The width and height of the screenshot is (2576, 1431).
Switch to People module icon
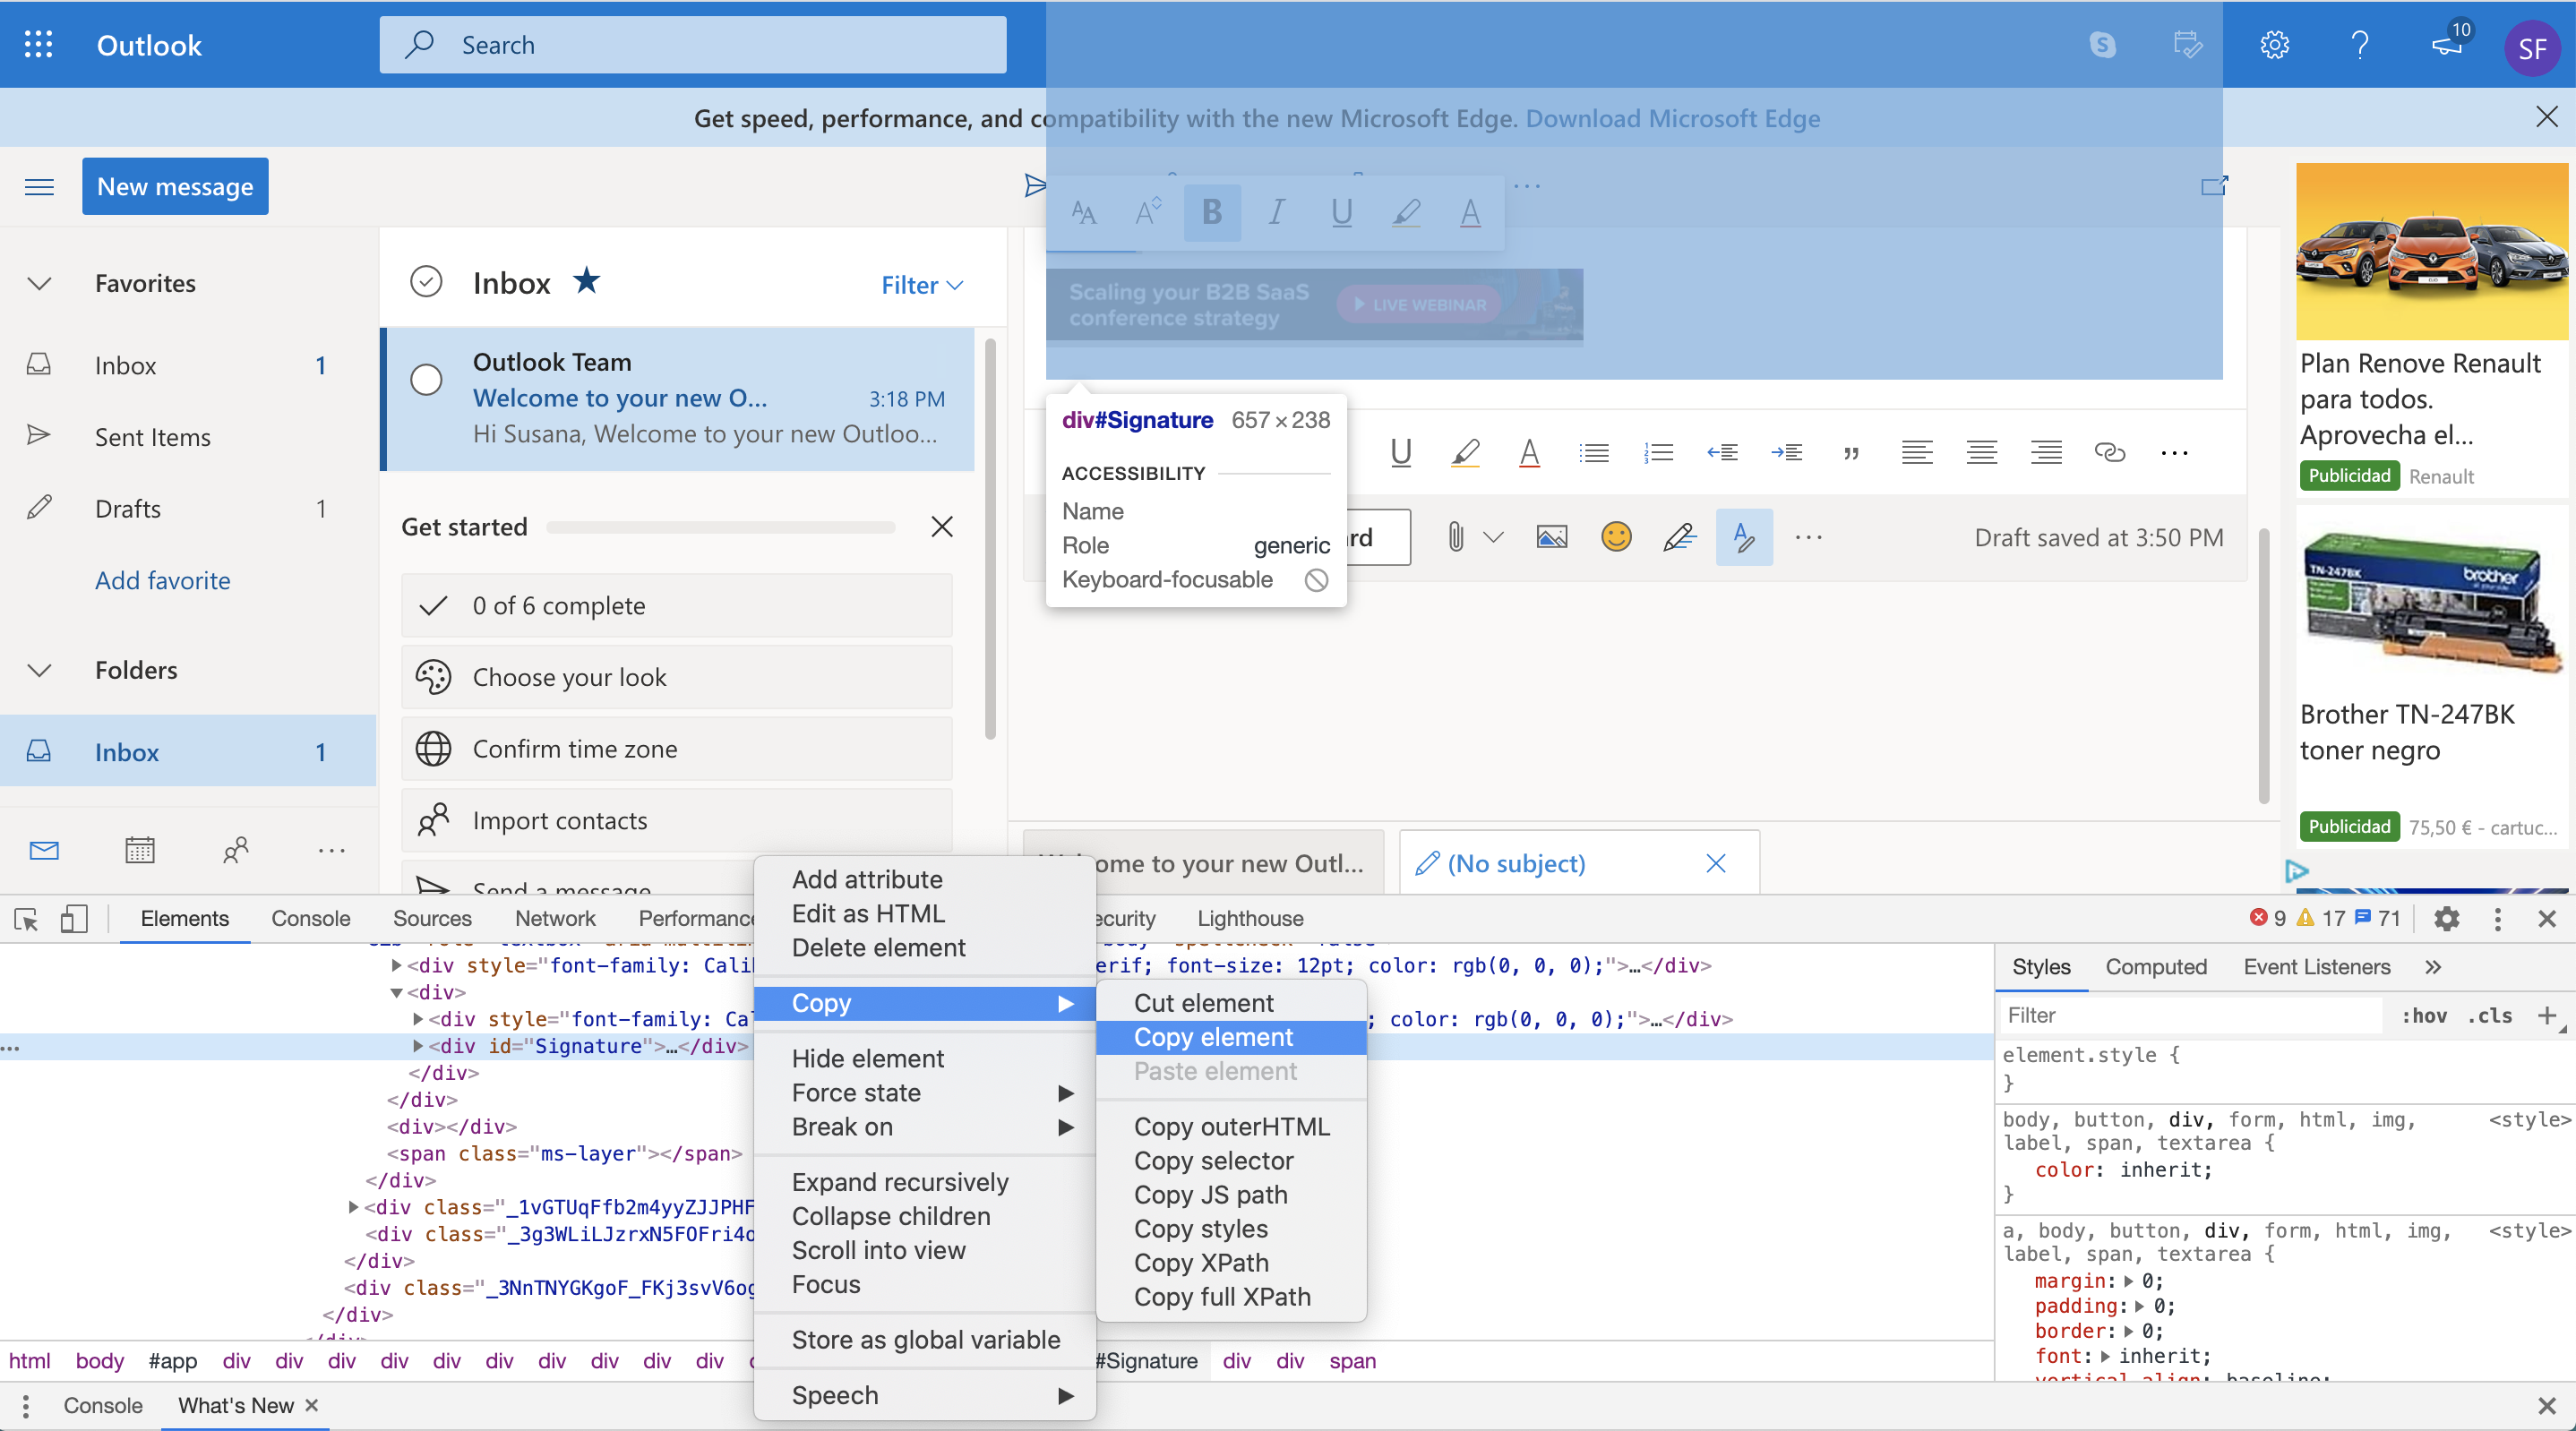point(235,851)
